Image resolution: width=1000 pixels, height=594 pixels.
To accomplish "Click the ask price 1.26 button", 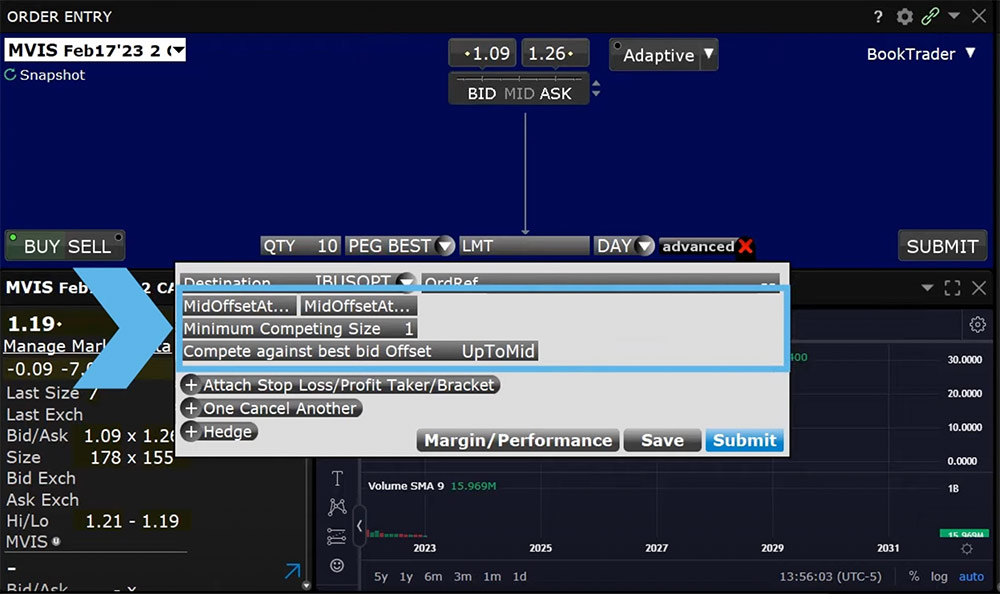I will 555,53.
